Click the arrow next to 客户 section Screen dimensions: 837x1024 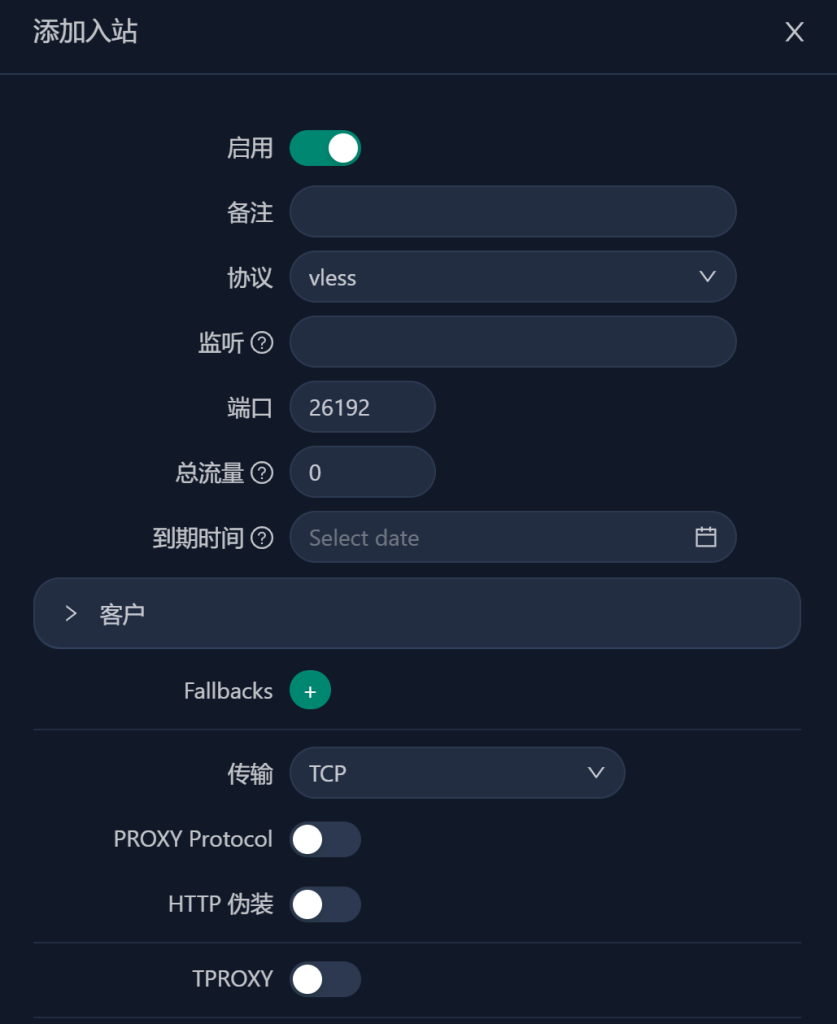tap(70, 613)
